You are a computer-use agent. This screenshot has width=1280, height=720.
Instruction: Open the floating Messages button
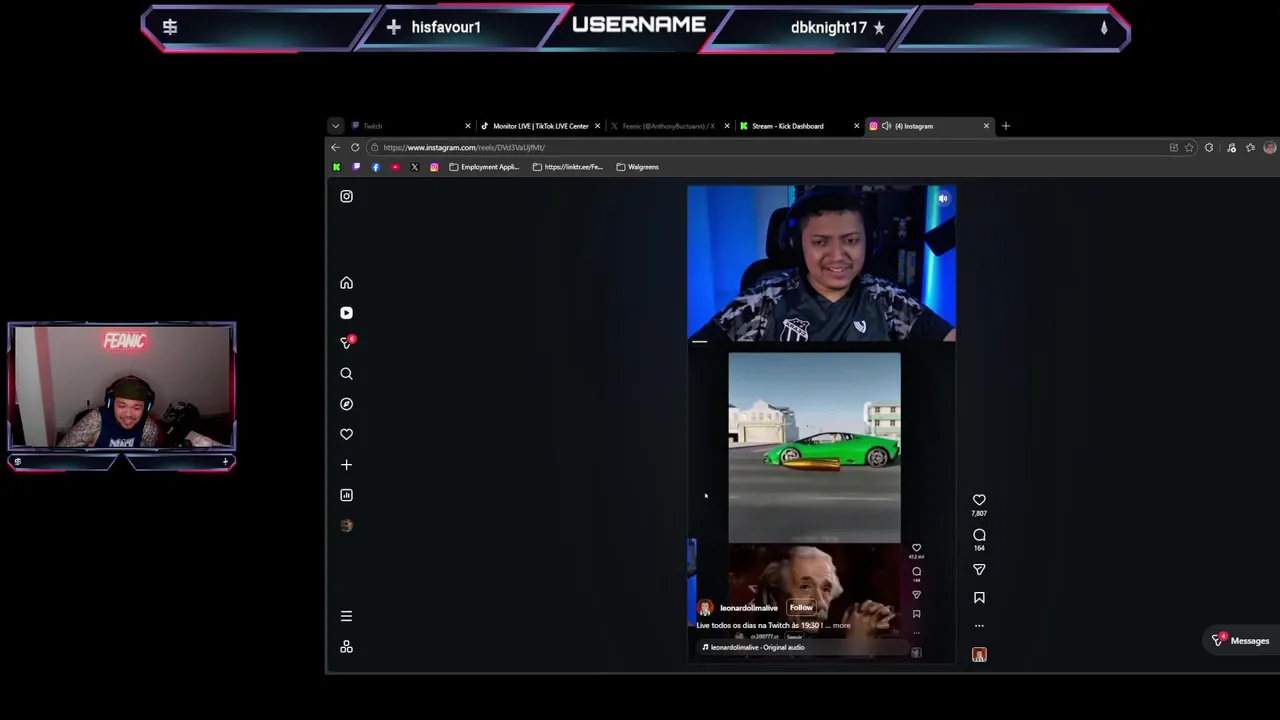[x=1240, y=641]
